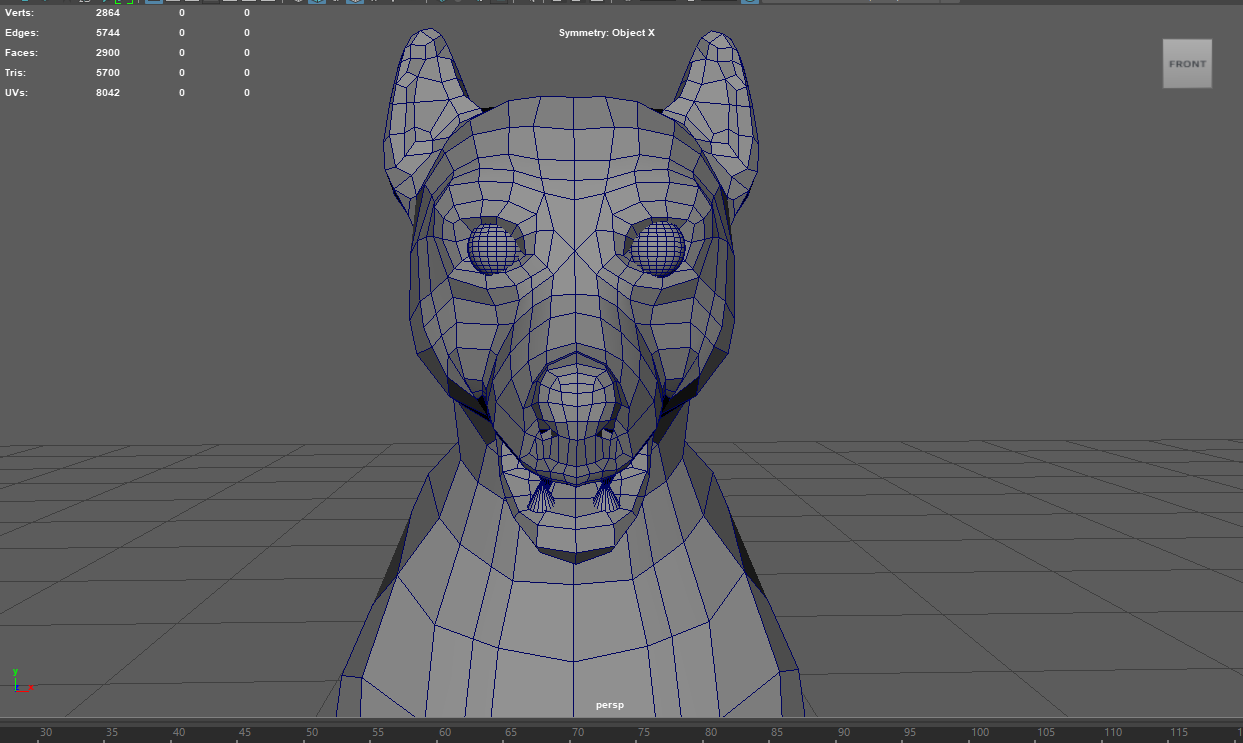Jump to frame 35 on the time slider
This screenshot has height=743, width=1243.
112,733
